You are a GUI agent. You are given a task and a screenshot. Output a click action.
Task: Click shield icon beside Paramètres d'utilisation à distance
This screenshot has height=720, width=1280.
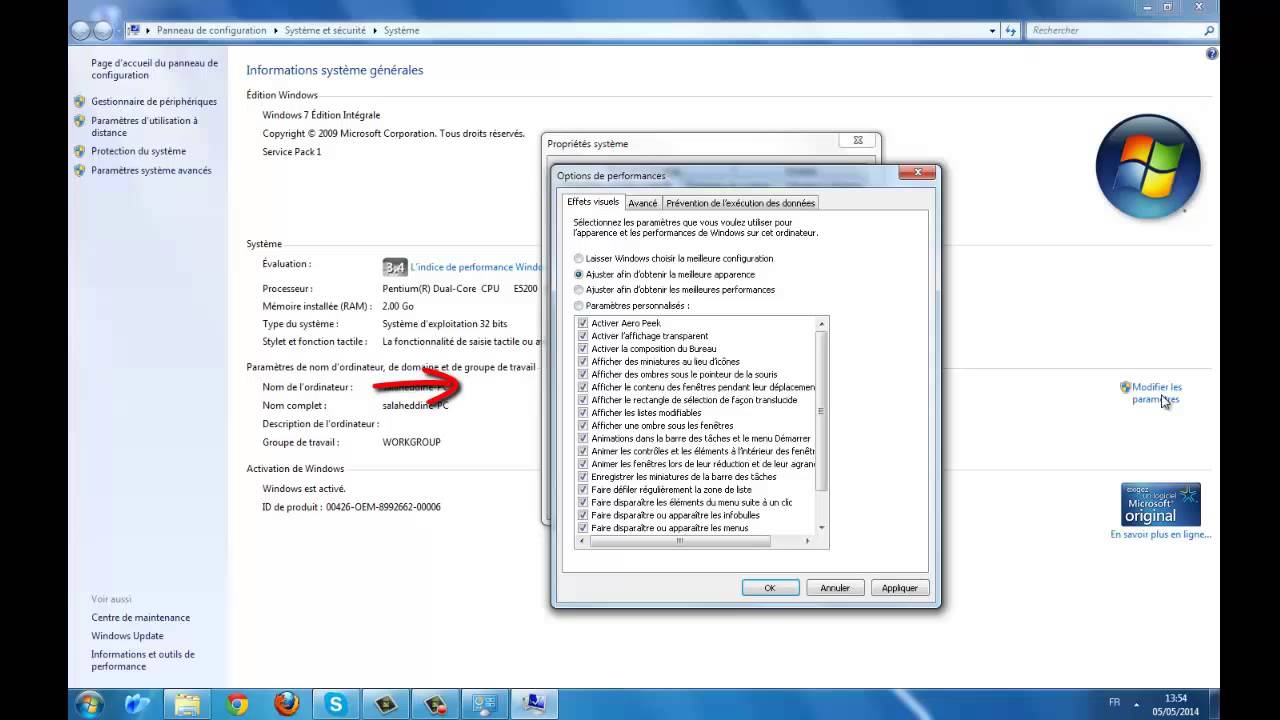click(80, 120)
